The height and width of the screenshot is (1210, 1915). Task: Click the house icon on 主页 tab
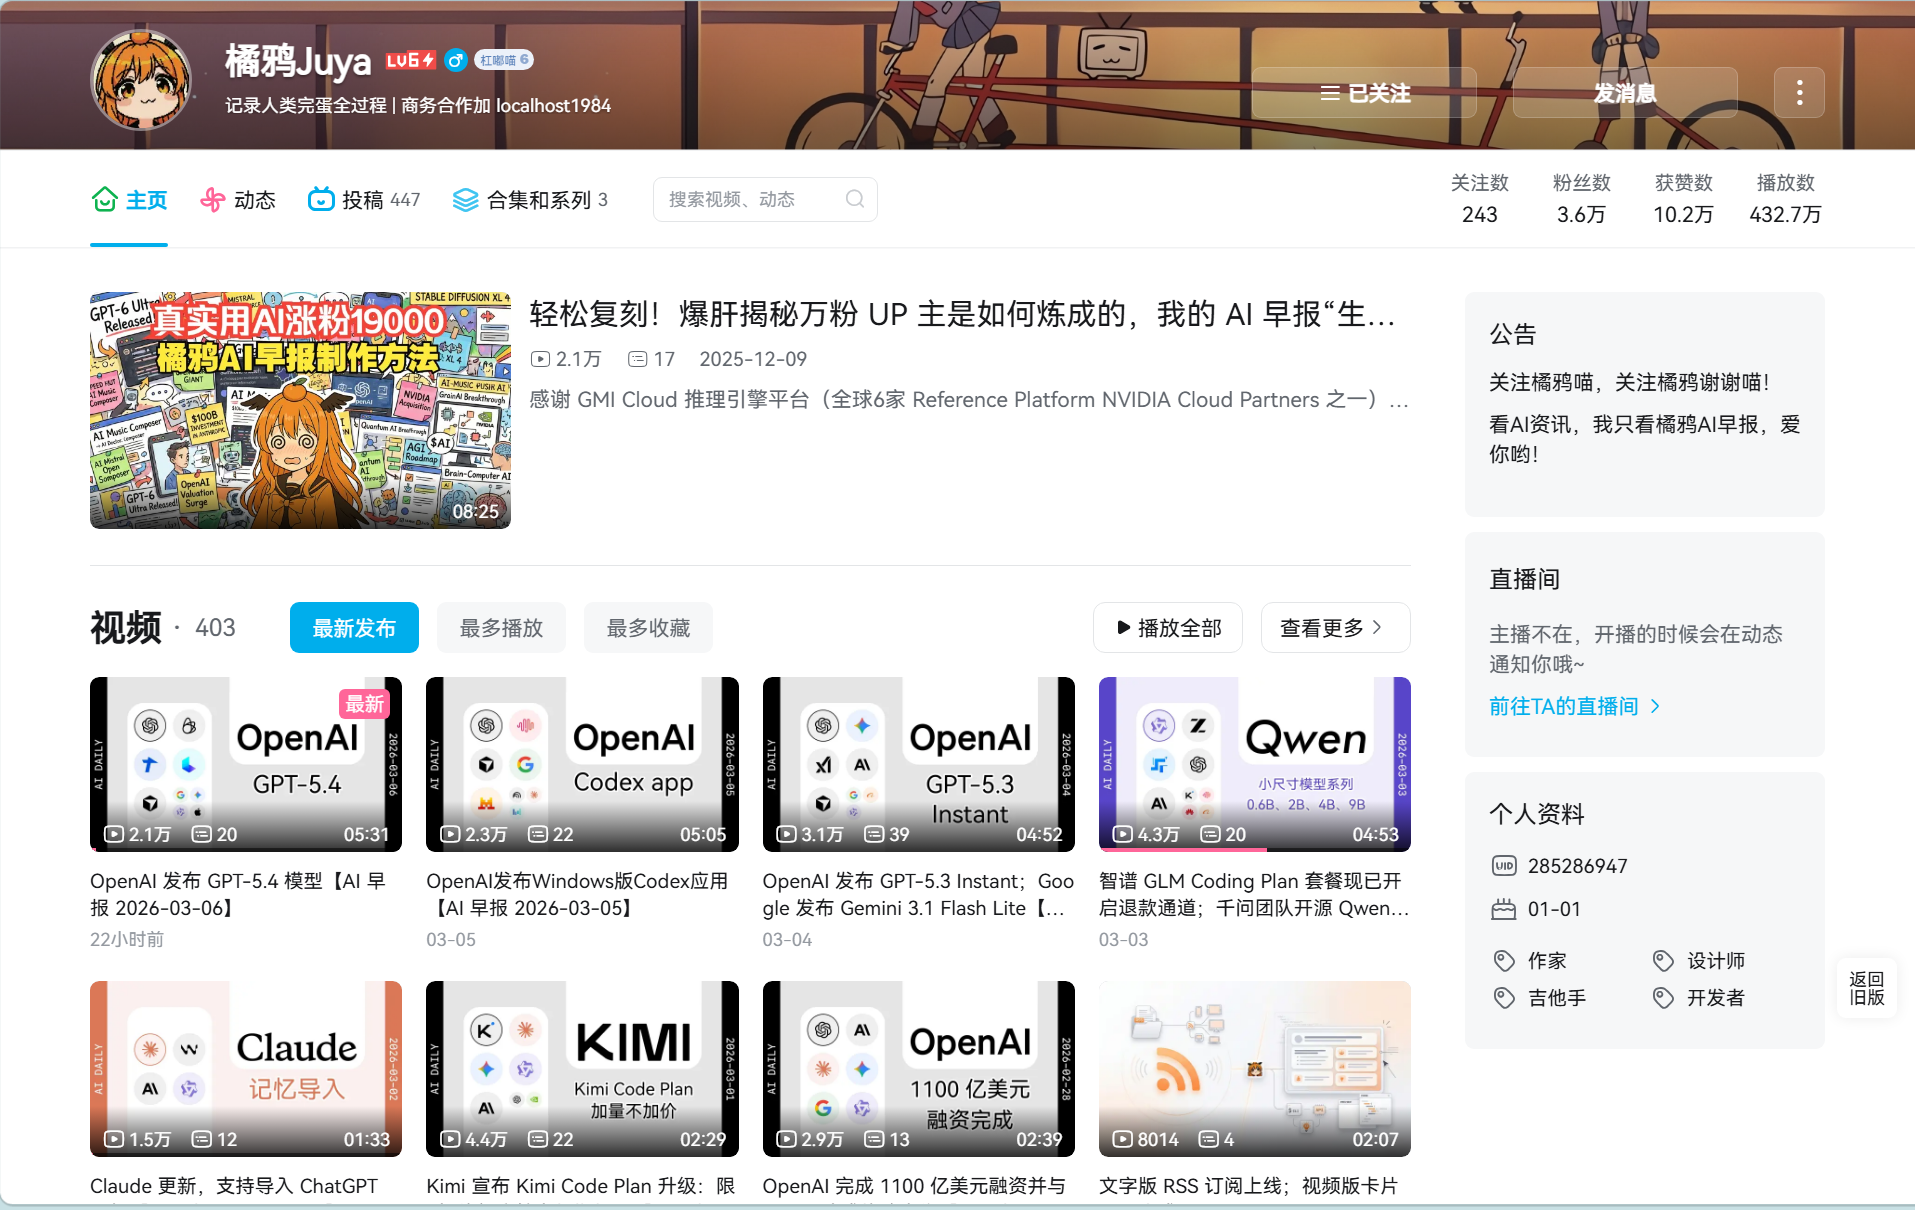coord(104,199)
